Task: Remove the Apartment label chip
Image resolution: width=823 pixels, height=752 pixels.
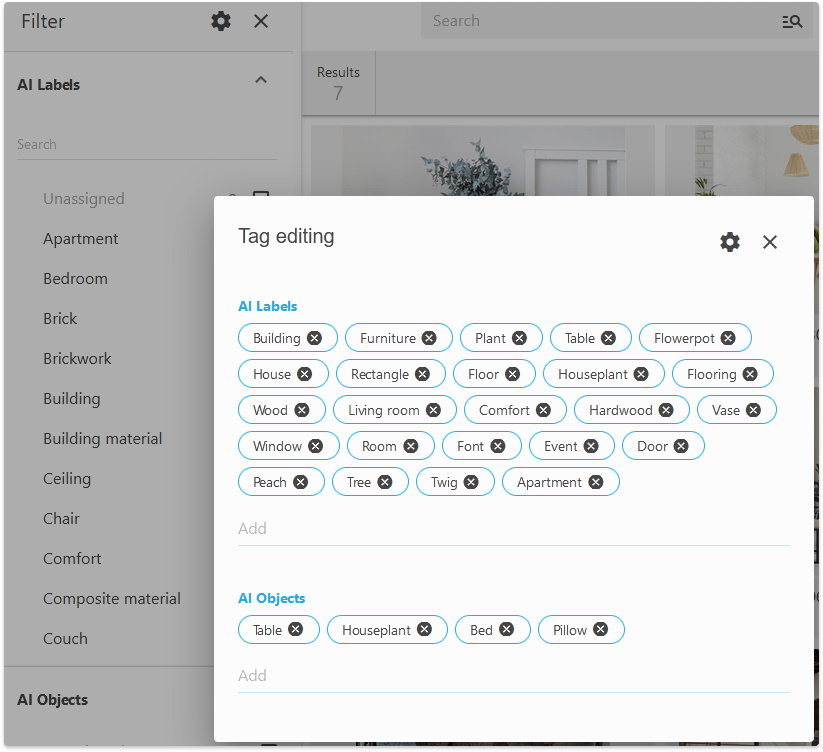Action: (595, 482)
